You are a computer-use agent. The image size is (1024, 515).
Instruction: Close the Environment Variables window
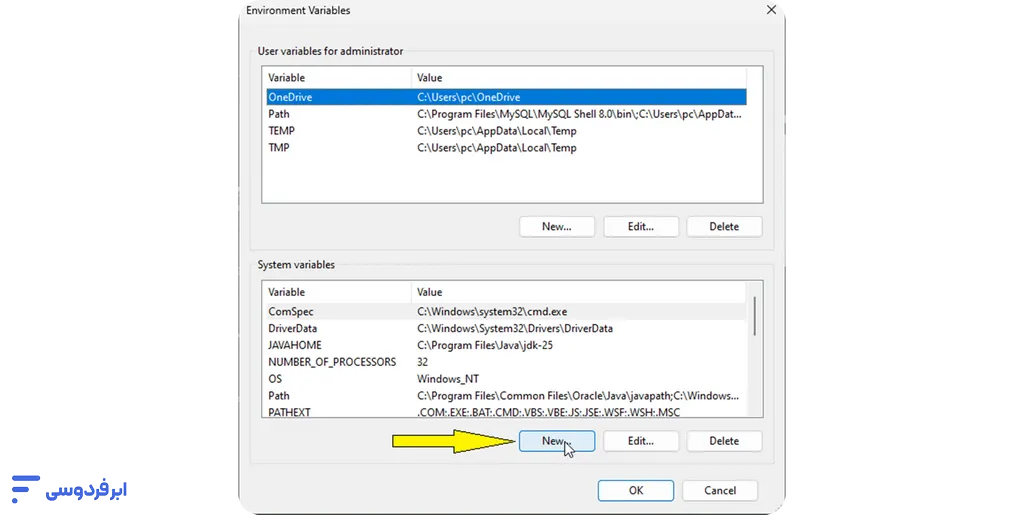coord(771,10)
